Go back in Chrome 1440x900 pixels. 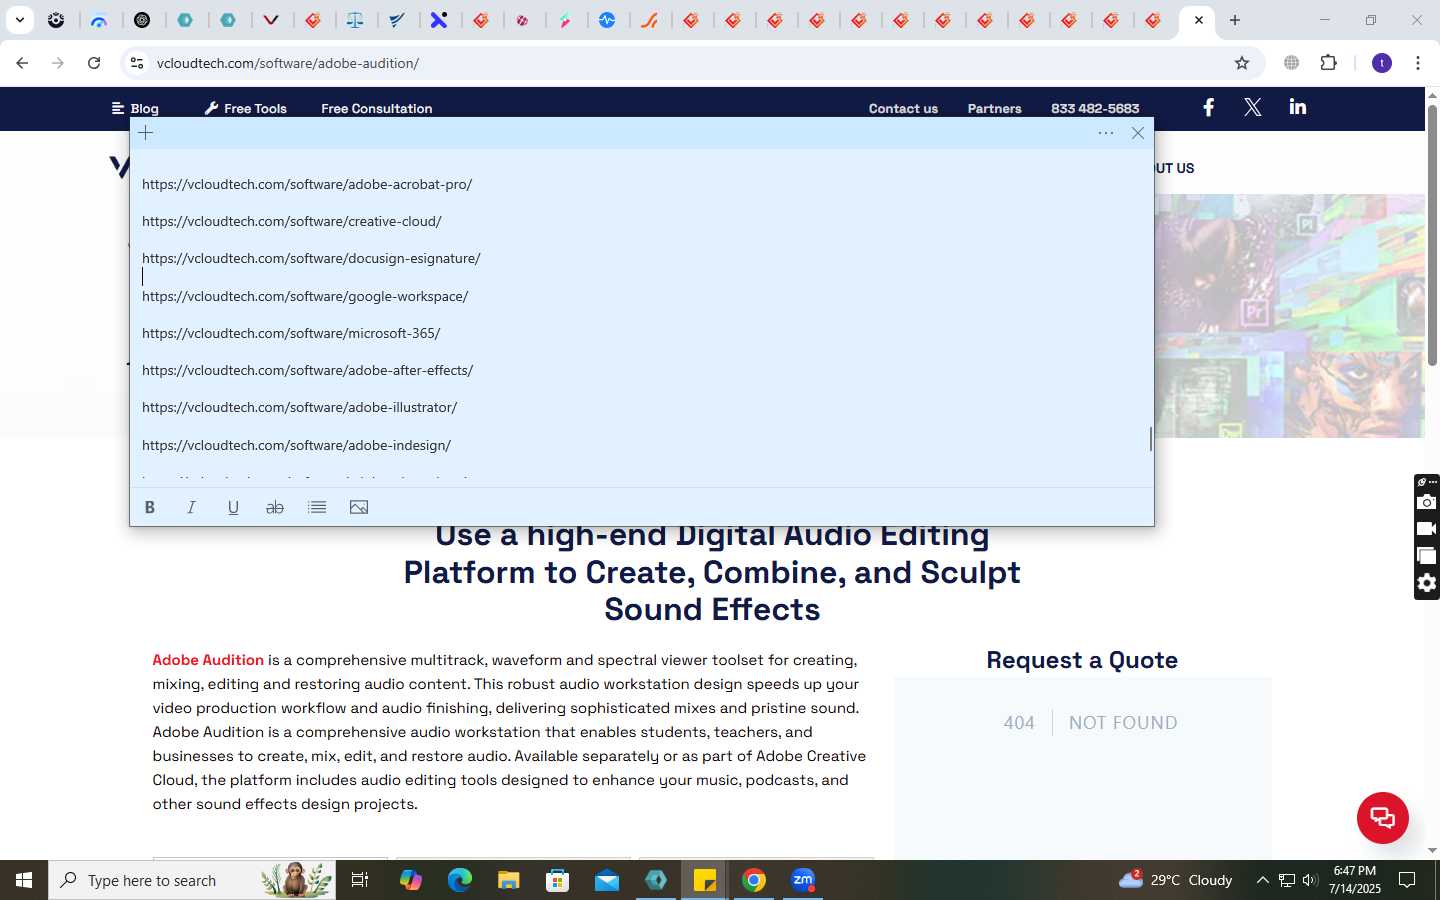pyautogui.click(x=22, y=63)
